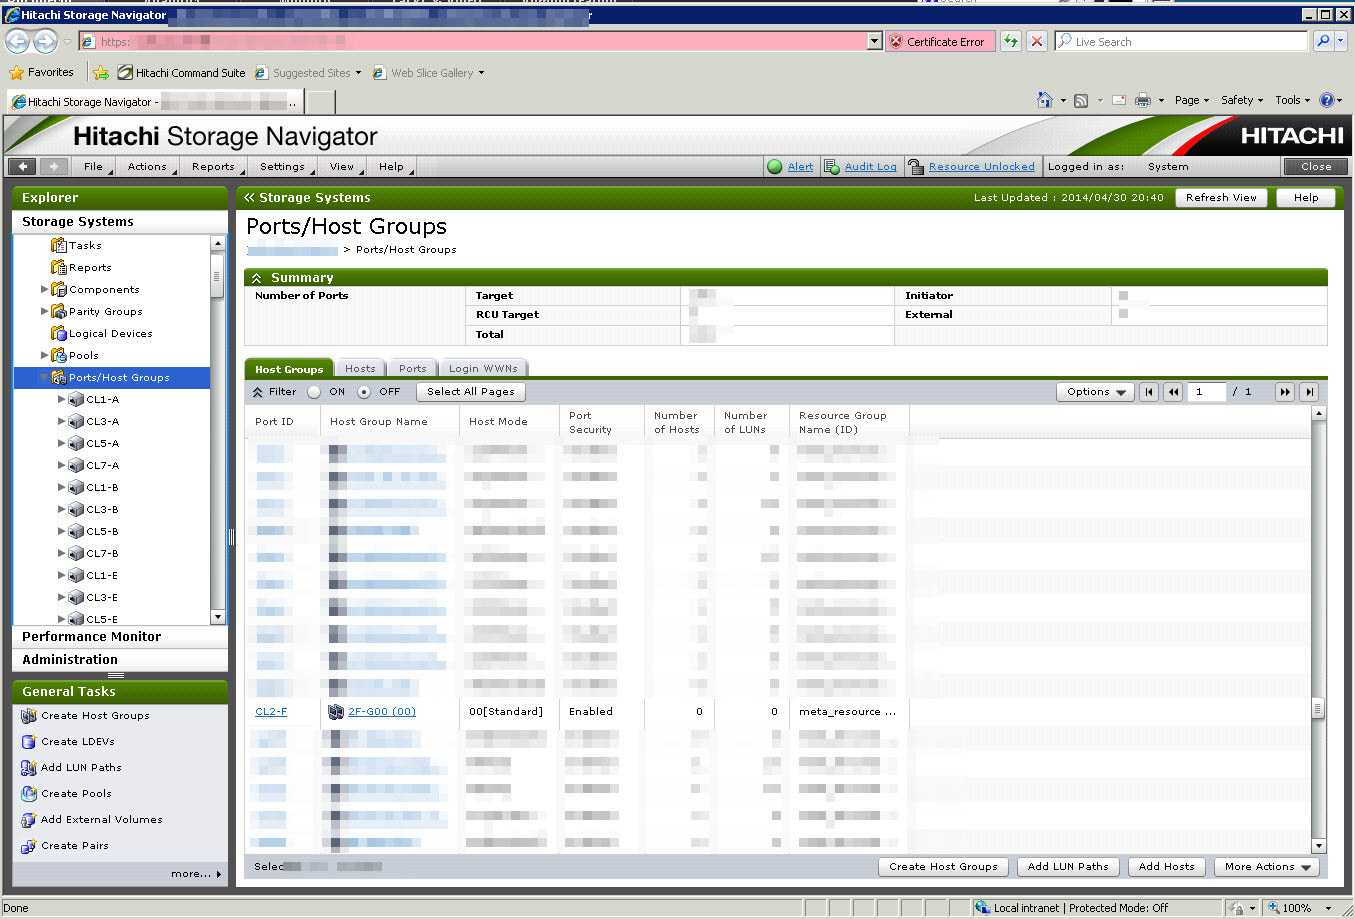Click the Add Hosts button

[1167, 867]
